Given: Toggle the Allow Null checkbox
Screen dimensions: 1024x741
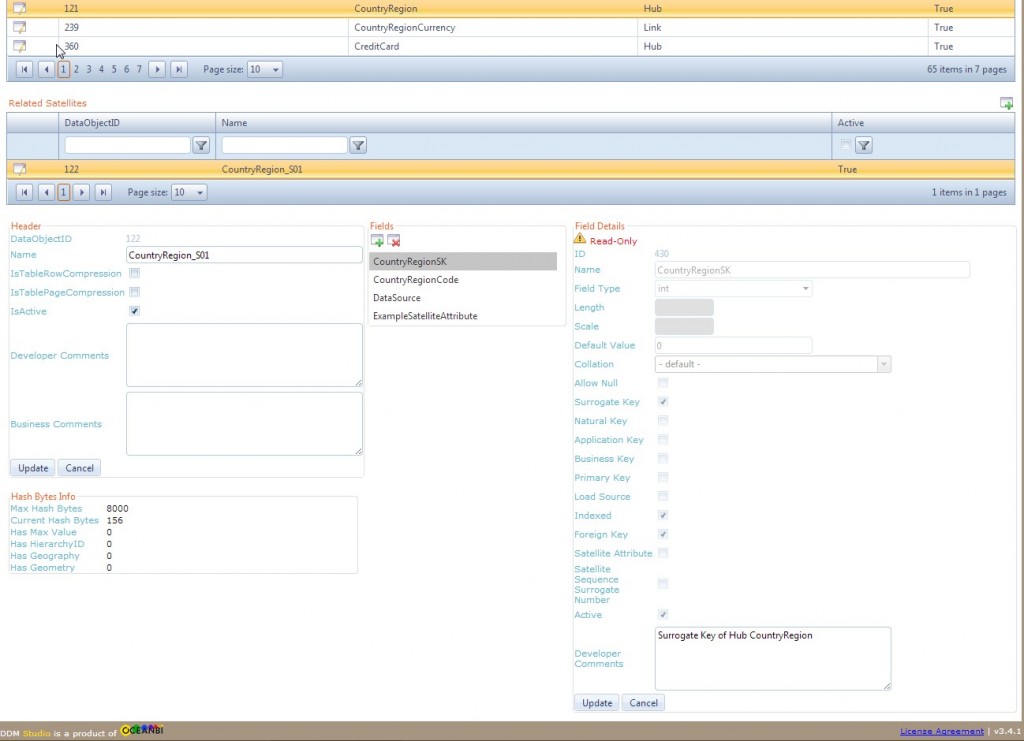Looking at the screenshot, I should pos(663,383).
